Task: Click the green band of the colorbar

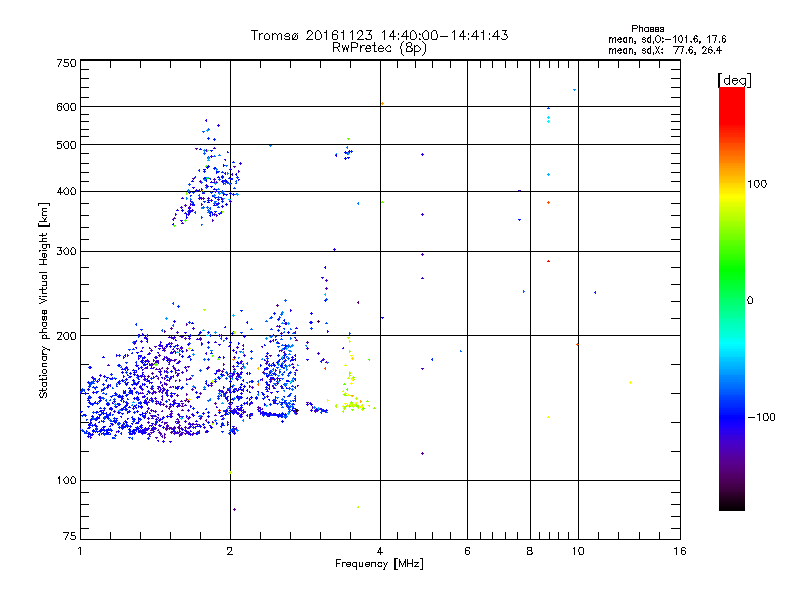Action: (732, 270)
